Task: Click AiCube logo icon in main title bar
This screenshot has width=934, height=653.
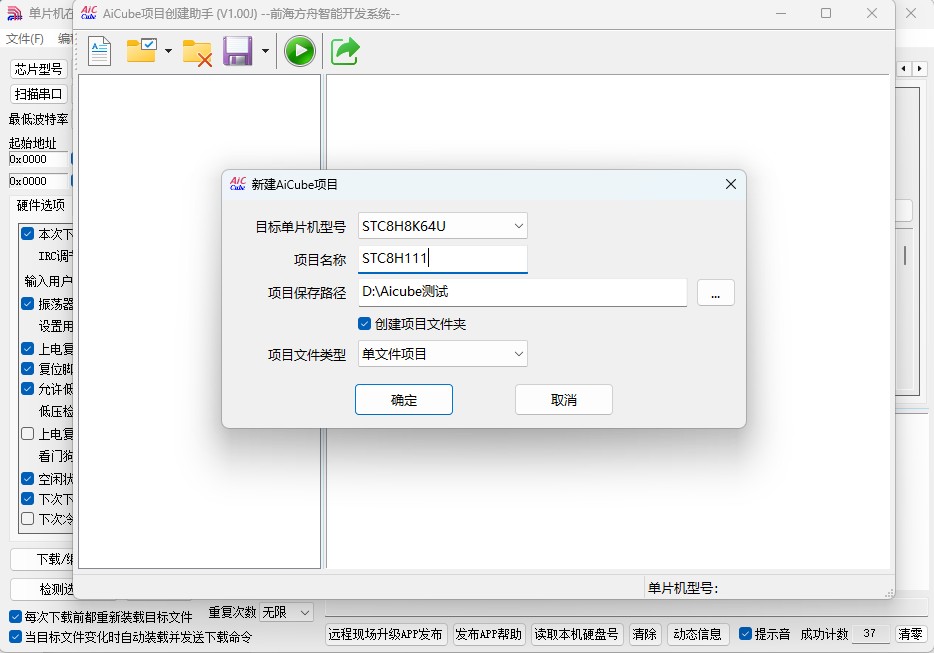Action: coord(89,13)
